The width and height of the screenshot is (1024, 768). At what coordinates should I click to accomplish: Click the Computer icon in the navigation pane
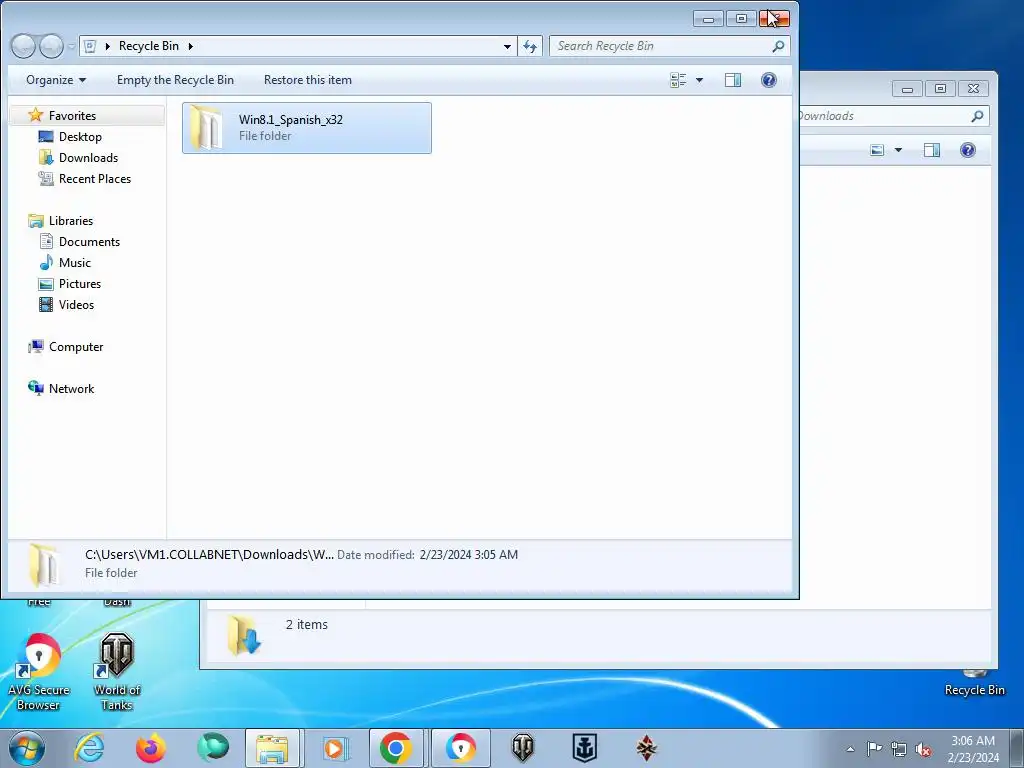(x=35, y=347)
